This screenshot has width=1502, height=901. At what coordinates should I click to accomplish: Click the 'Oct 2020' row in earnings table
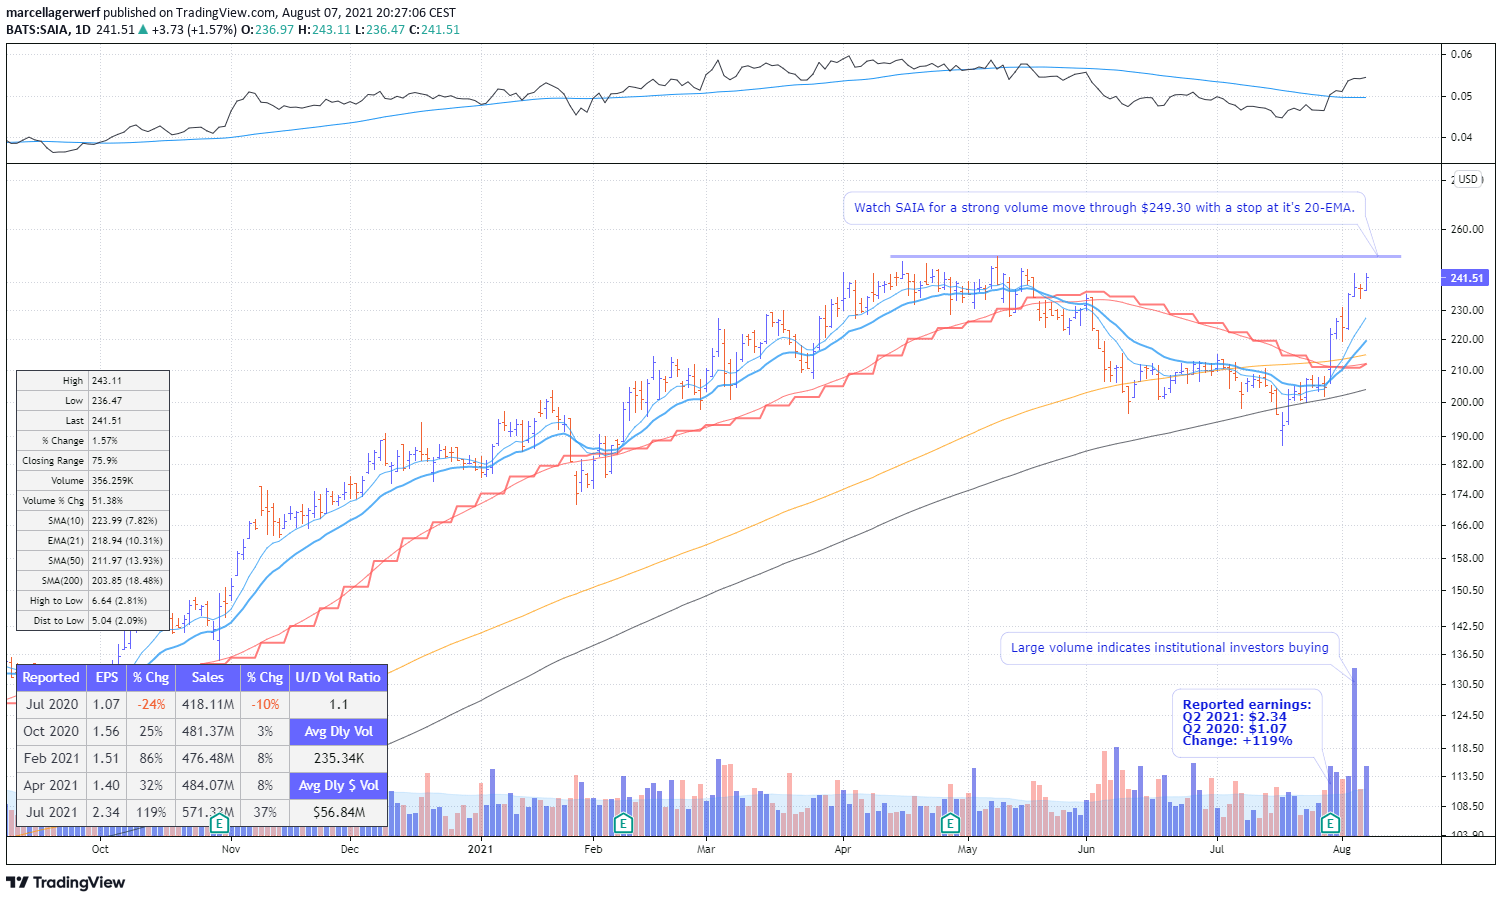(x=153, y=732)
